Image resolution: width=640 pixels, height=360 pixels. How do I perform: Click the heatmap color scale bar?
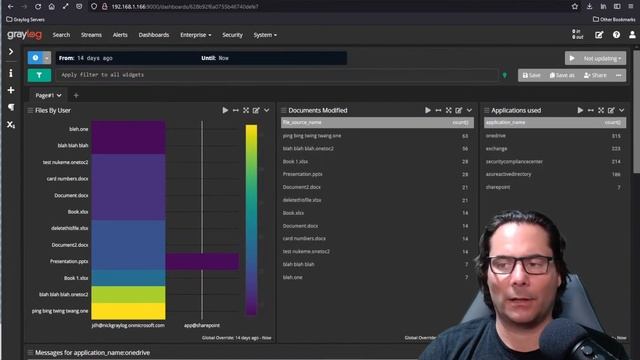click(251, 220)
